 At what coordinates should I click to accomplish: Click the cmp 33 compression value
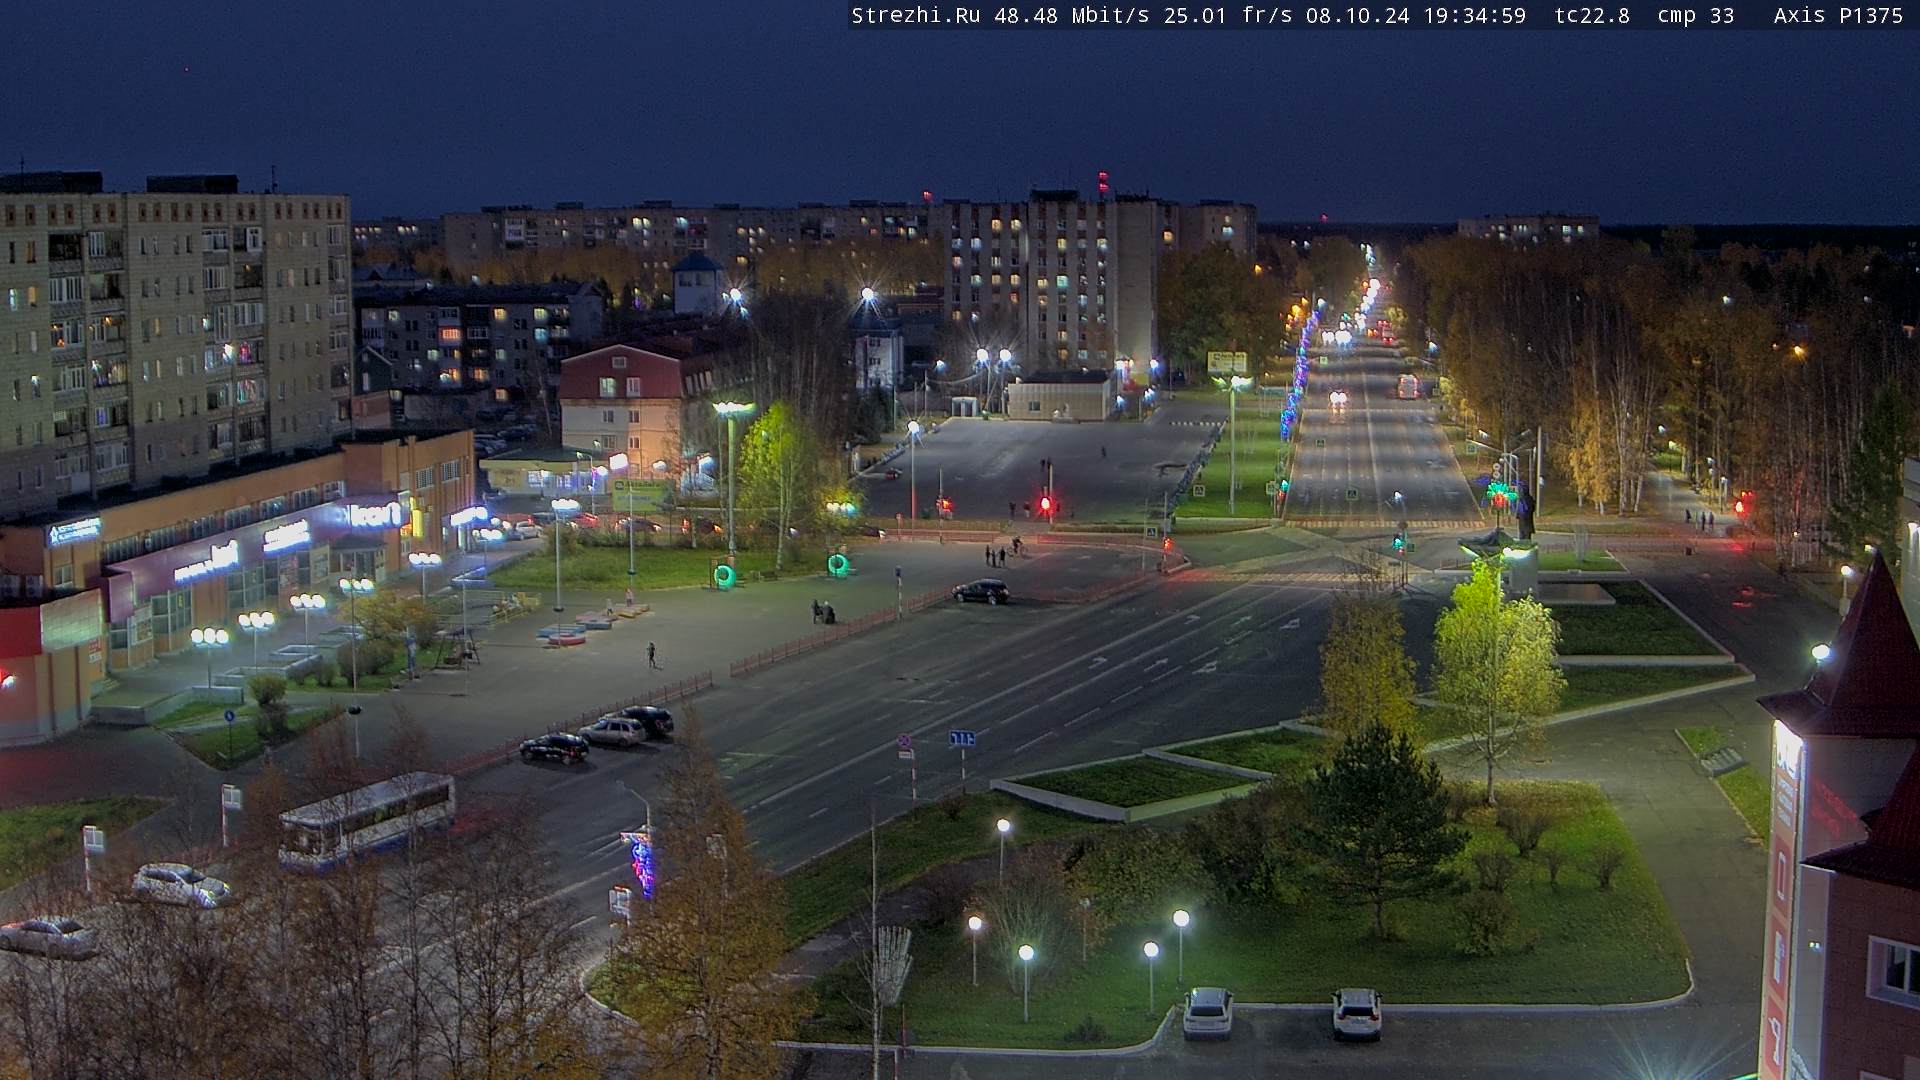click(1695, 16)
